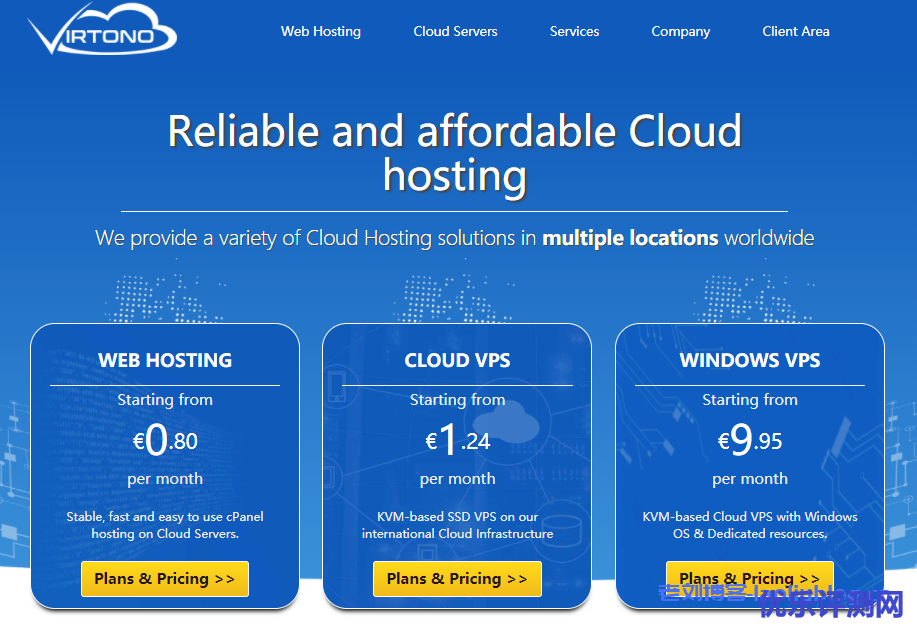Click Plans & Pricing under Windows VPS
This screenshot has width=917, height=631.
[x=749, y=577]
